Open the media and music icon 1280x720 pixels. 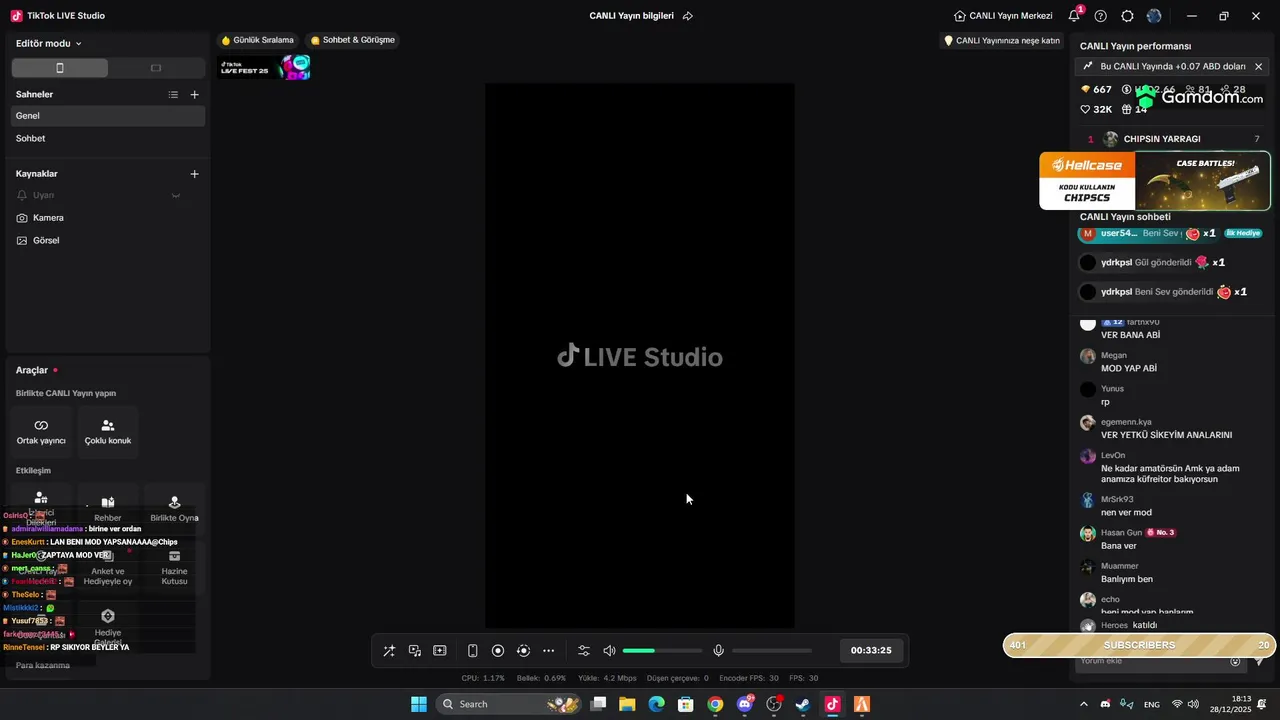coord(415,651)
